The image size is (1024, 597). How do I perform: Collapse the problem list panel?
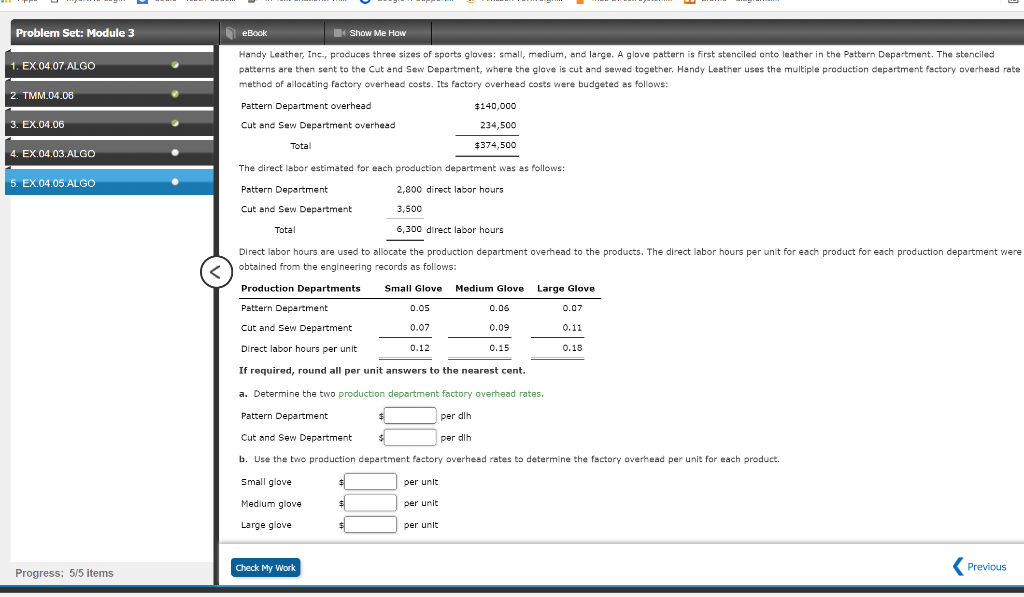[x=216, y=271]
